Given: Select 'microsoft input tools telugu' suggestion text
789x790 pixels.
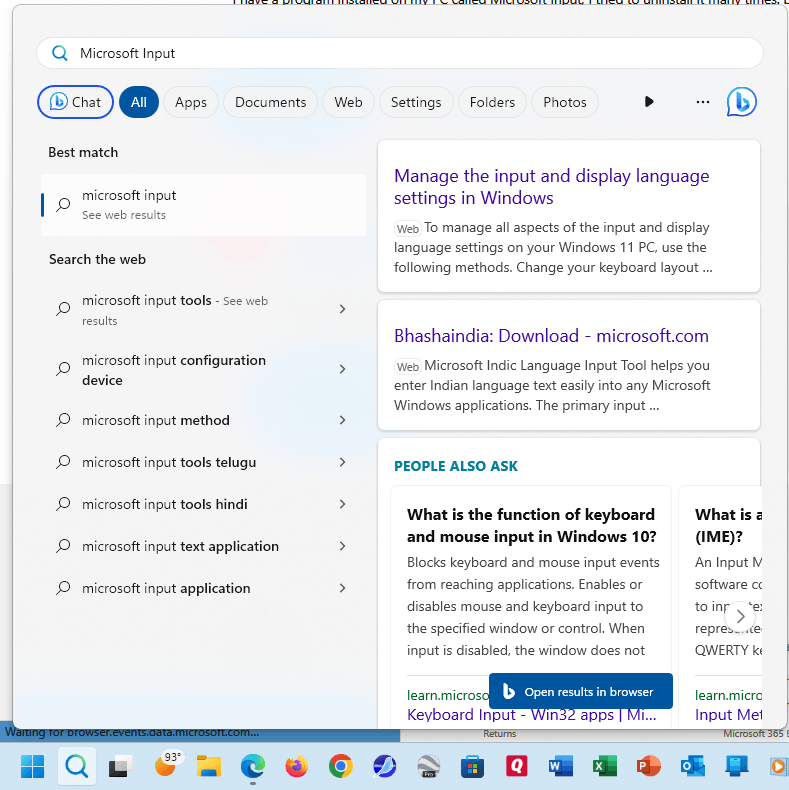Looking at the screenshot, I should coord(169,462).
